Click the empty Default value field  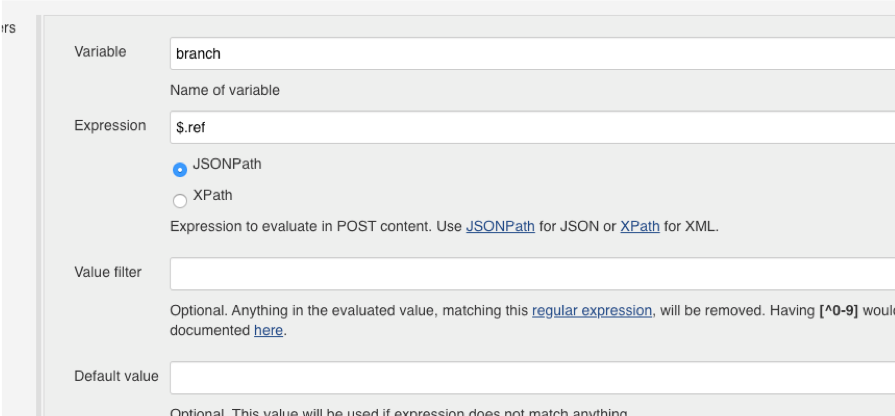coord(530,377)
